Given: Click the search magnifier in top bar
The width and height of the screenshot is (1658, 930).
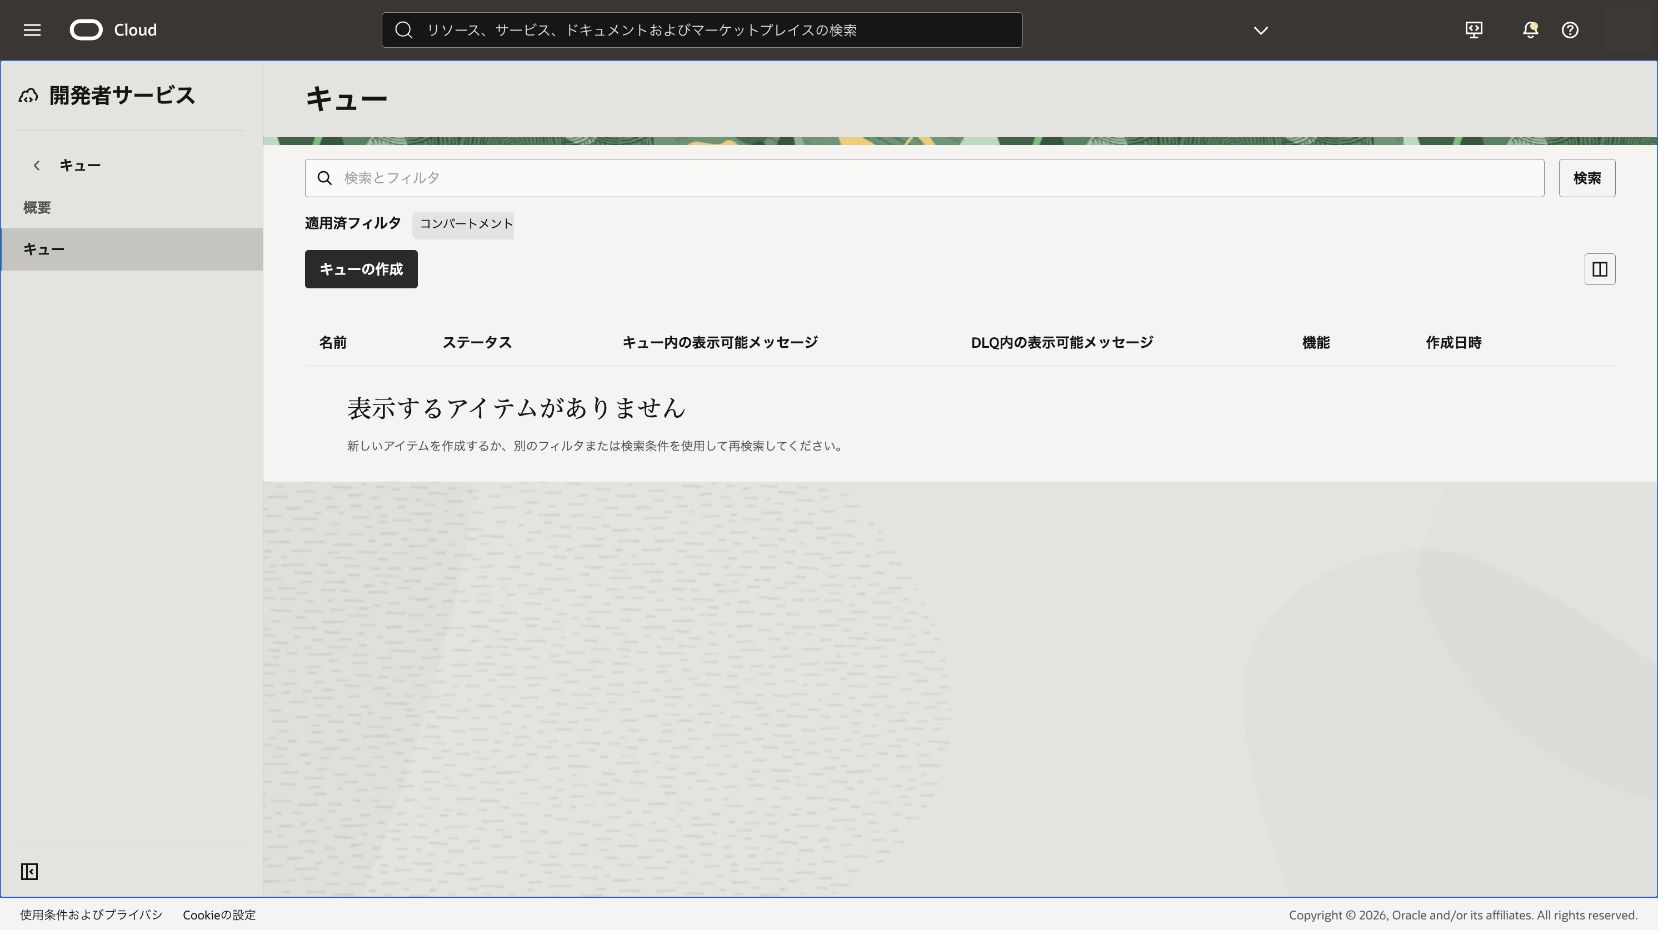Looking at the screenshot, I should (x=404, y=30).
